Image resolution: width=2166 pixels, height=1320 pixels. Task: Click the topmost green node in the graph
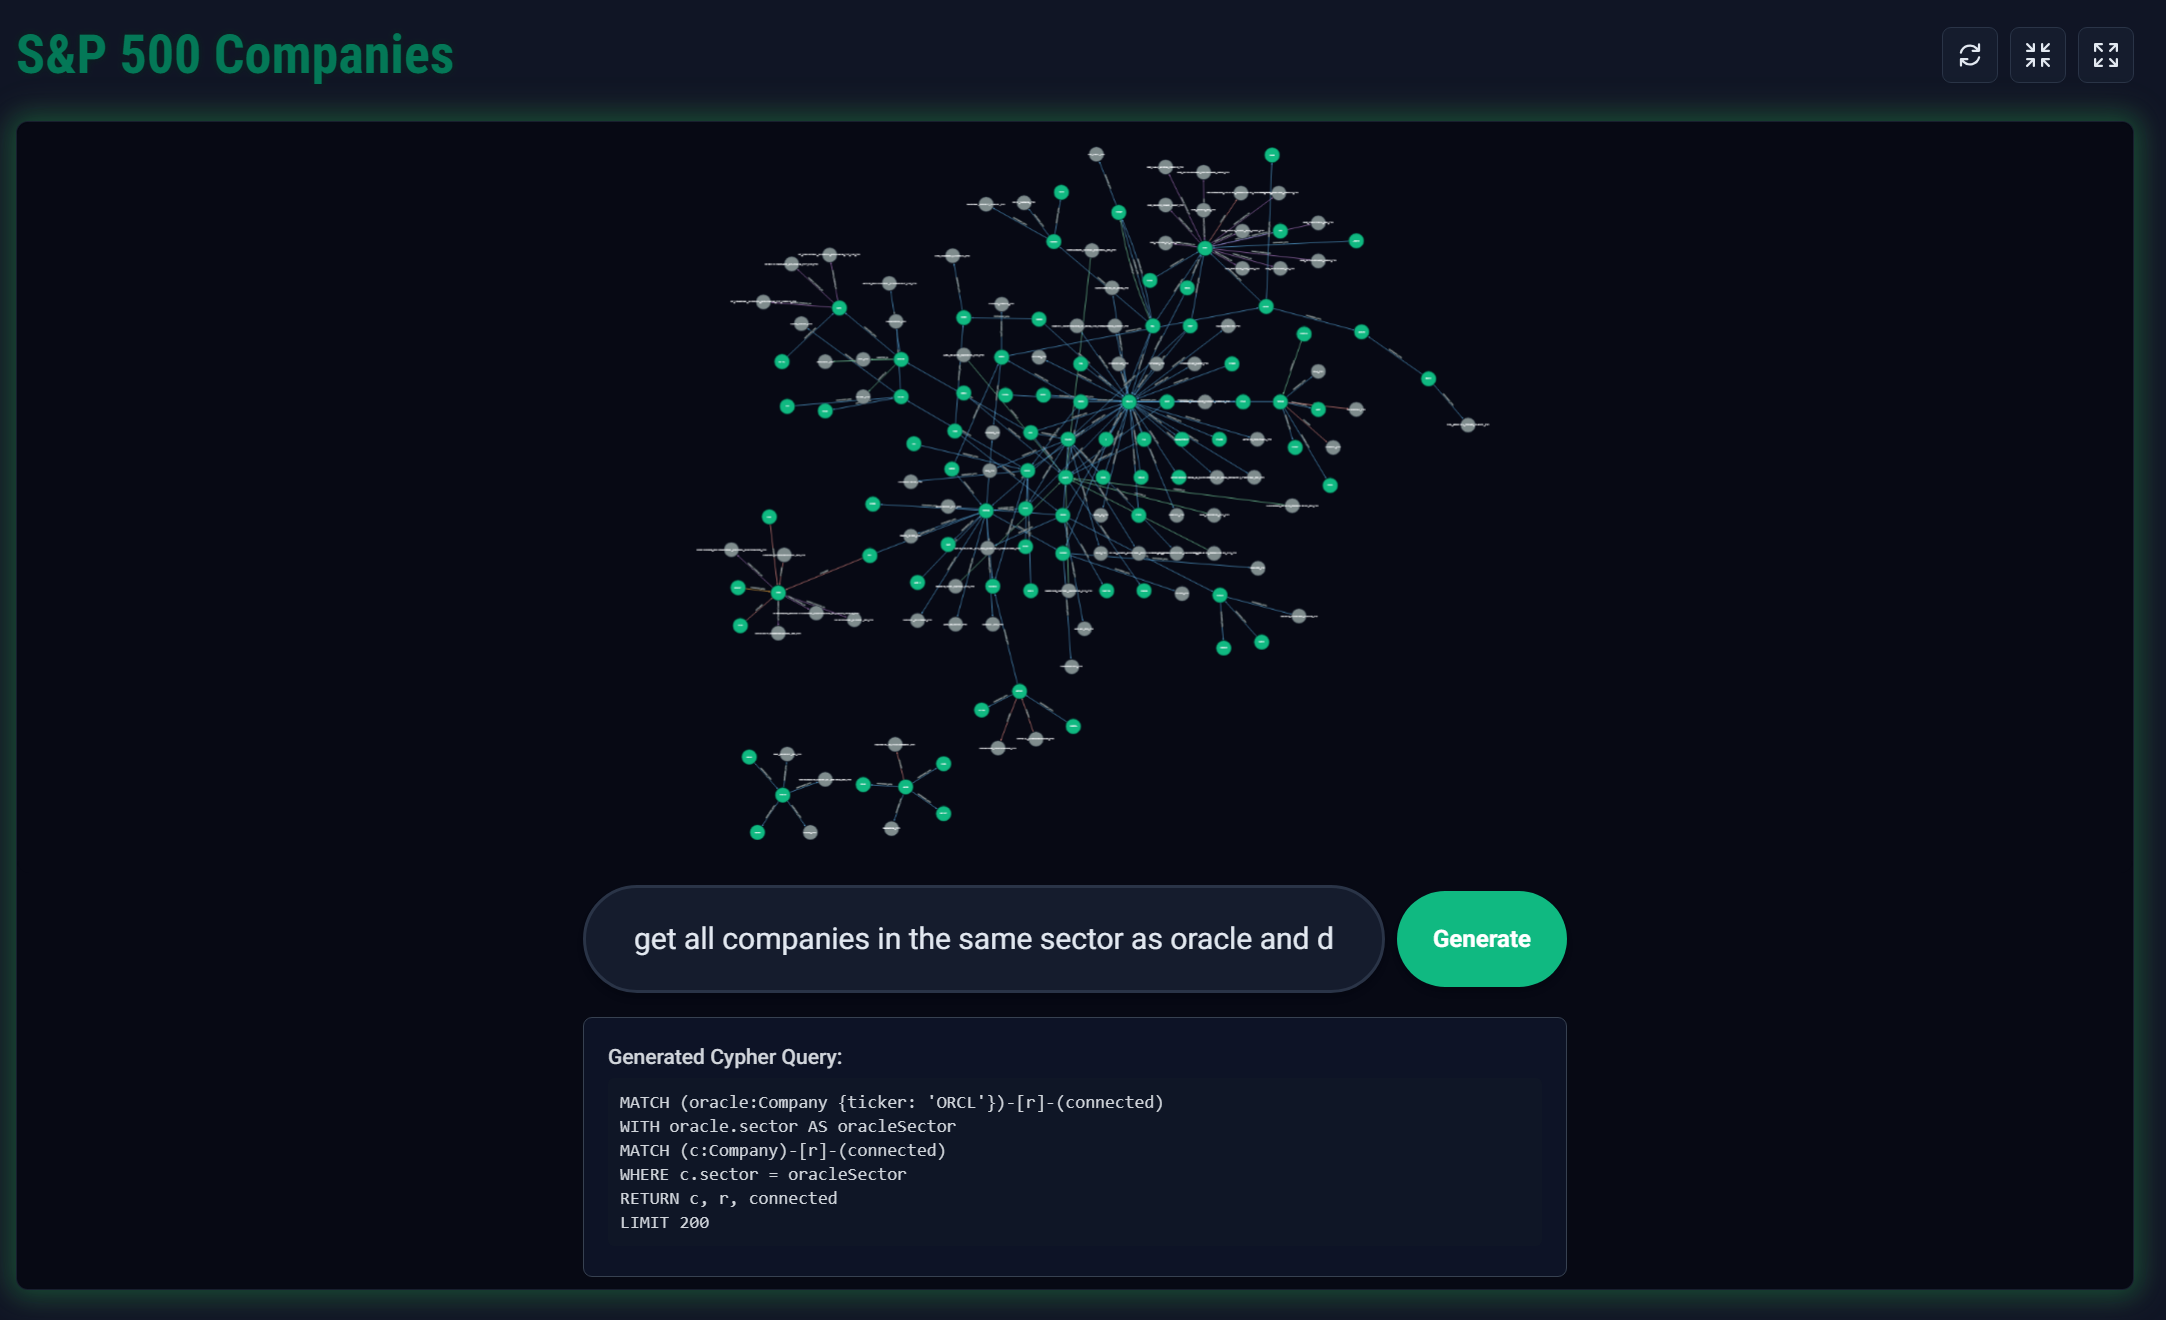tap(1271, 155)
